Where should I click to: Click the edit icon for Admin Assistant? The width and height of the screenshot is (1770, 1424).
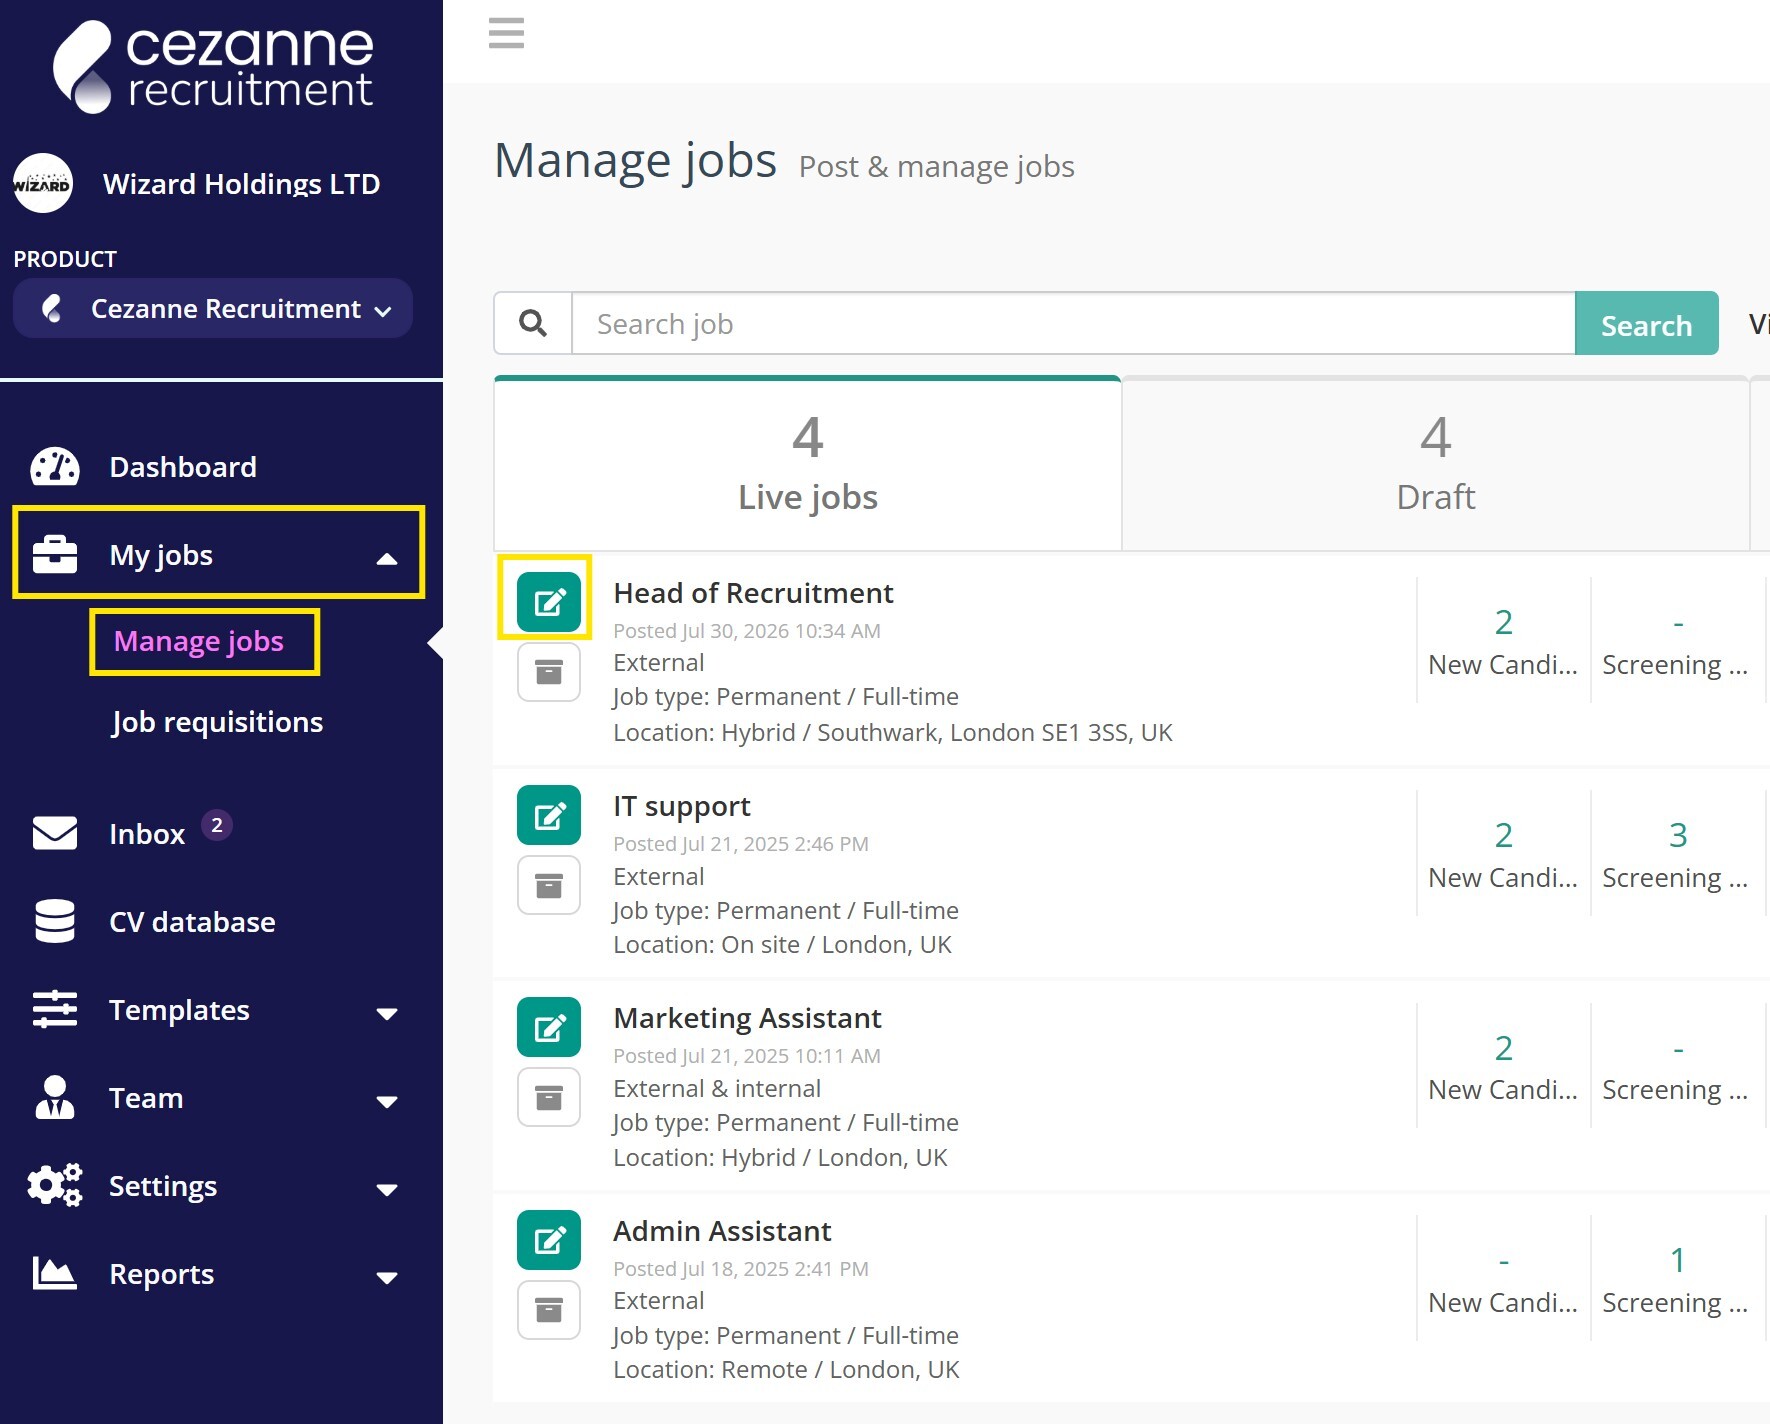click(x=549, y=1240)
